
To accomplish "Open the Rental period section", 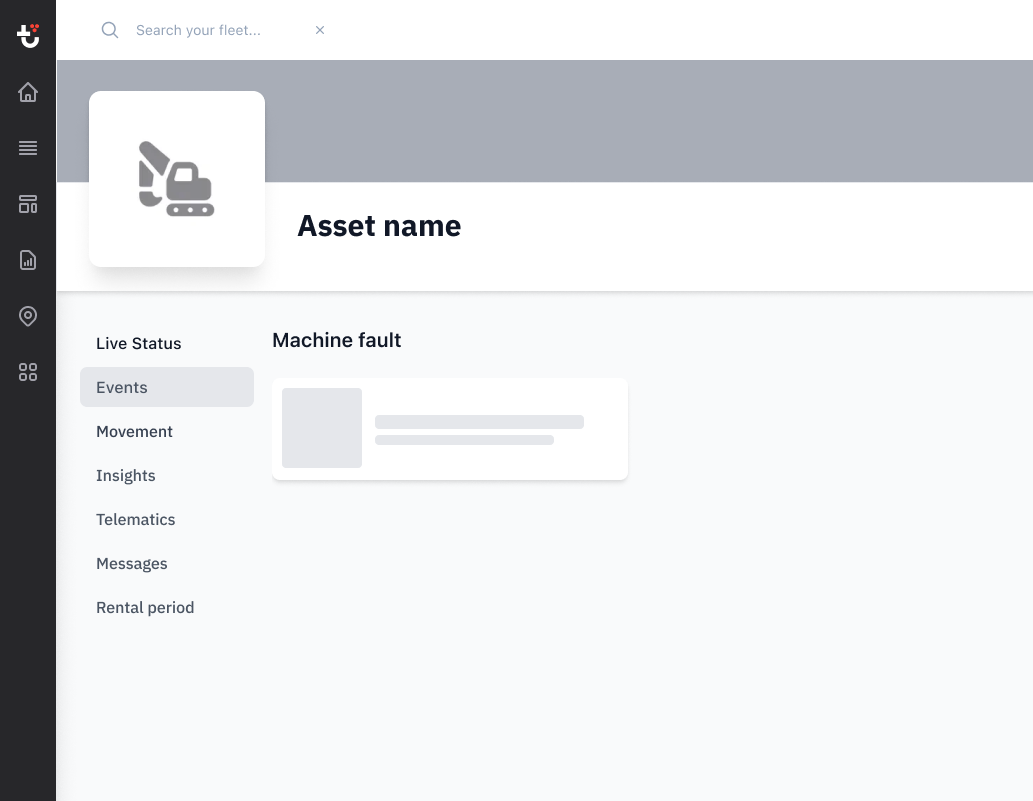I will point(145,607).
